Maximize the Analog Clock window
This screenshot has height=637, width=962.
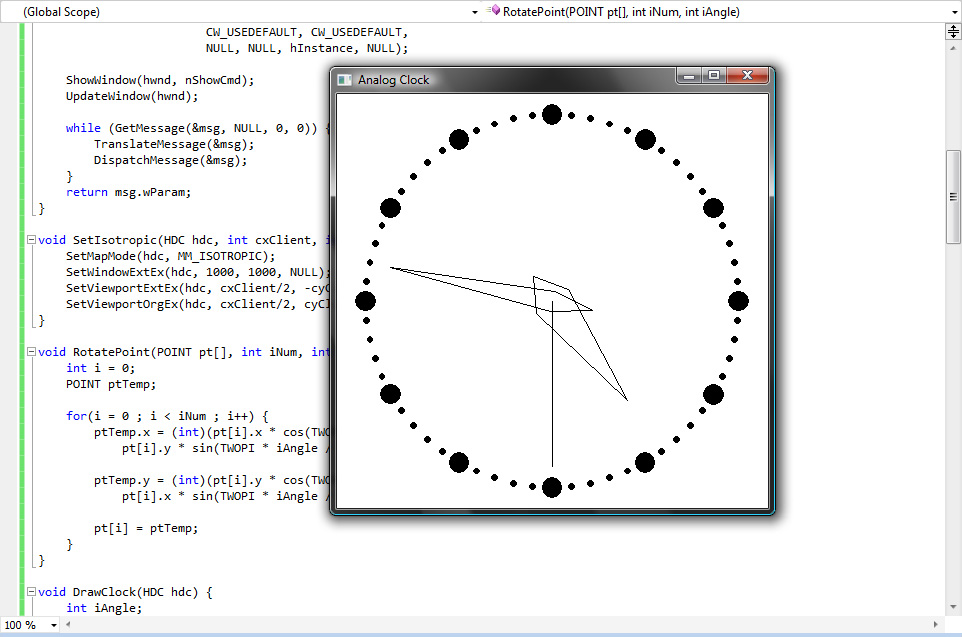tap(714, 75)
